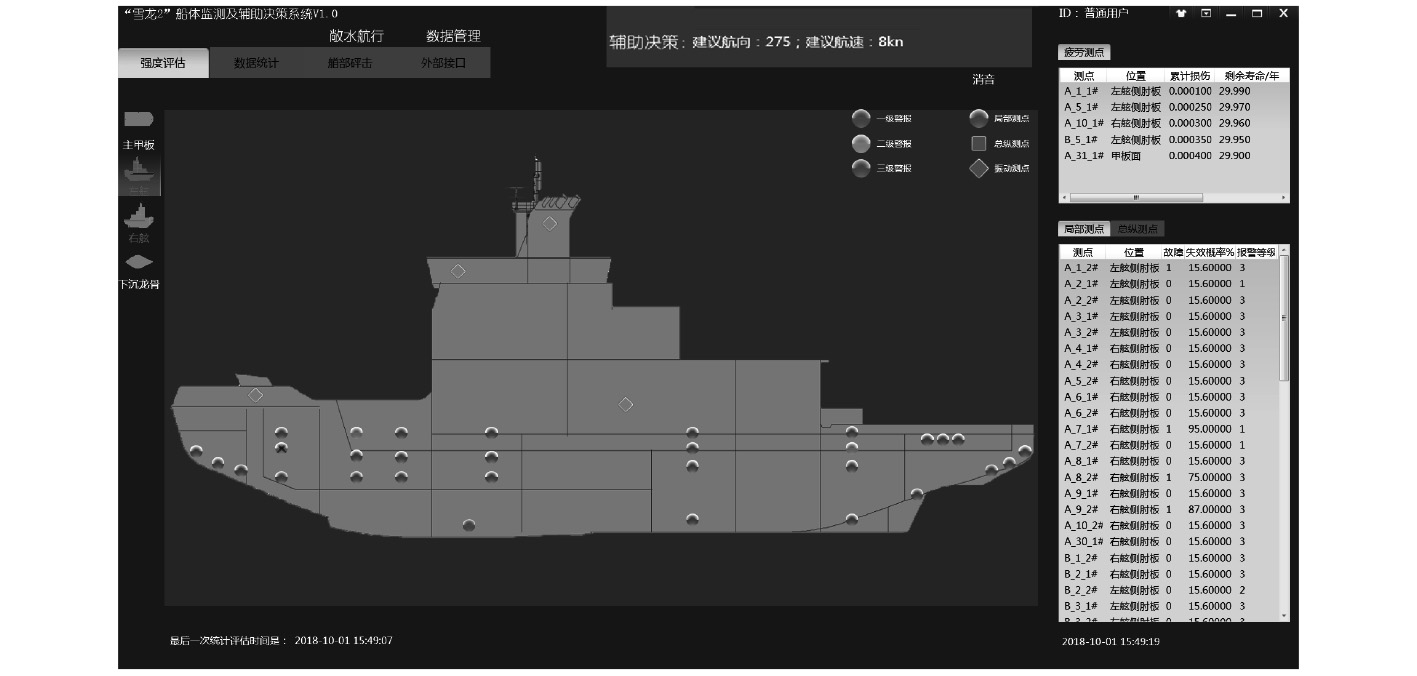Click the 总纵测点 square legend icon
The image size is (1417, 676).
(x=978, y=144)
